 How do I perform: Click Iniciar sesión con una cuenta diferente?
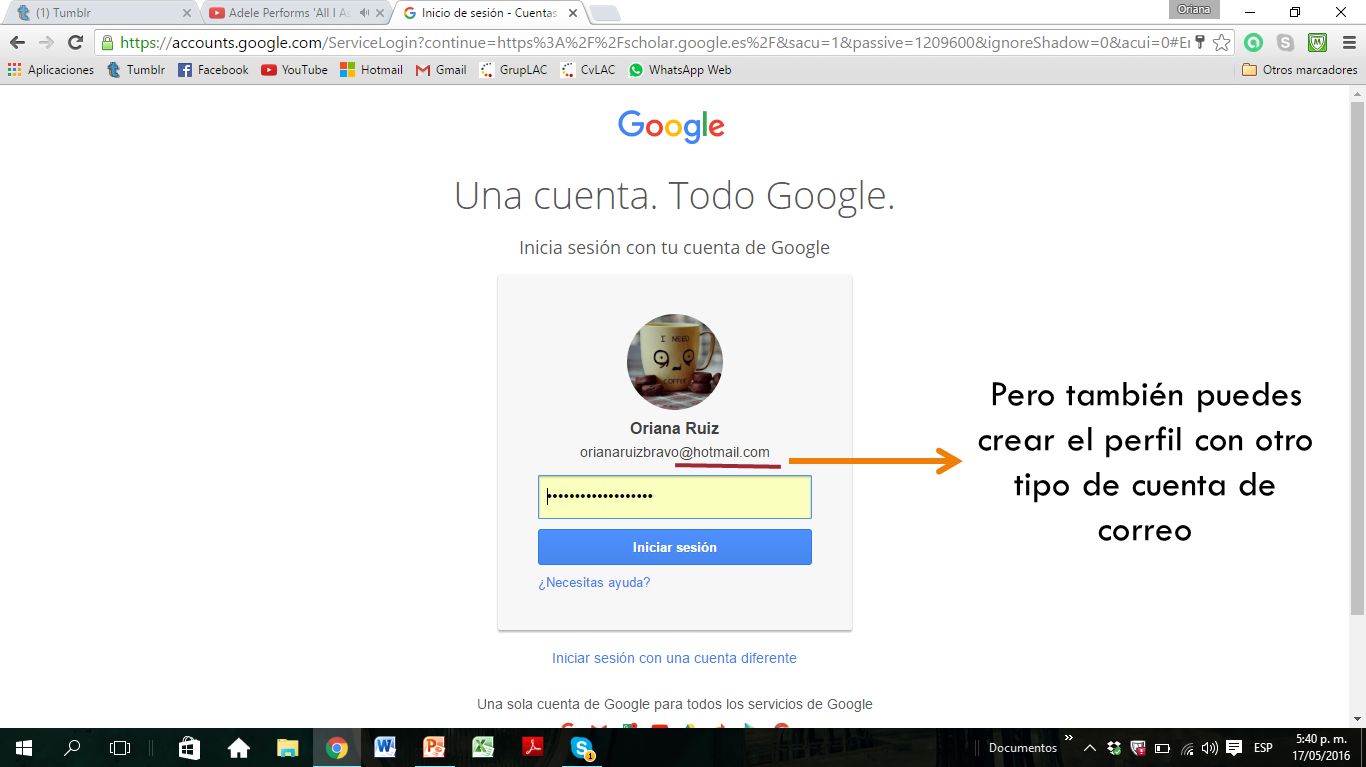point(674,658)
